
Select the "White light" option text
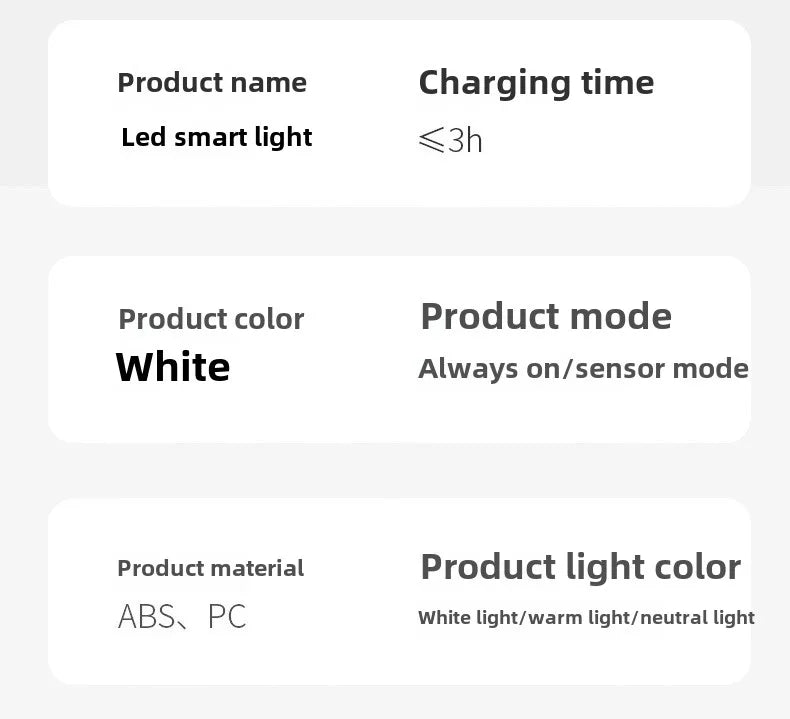coord(468,617)
